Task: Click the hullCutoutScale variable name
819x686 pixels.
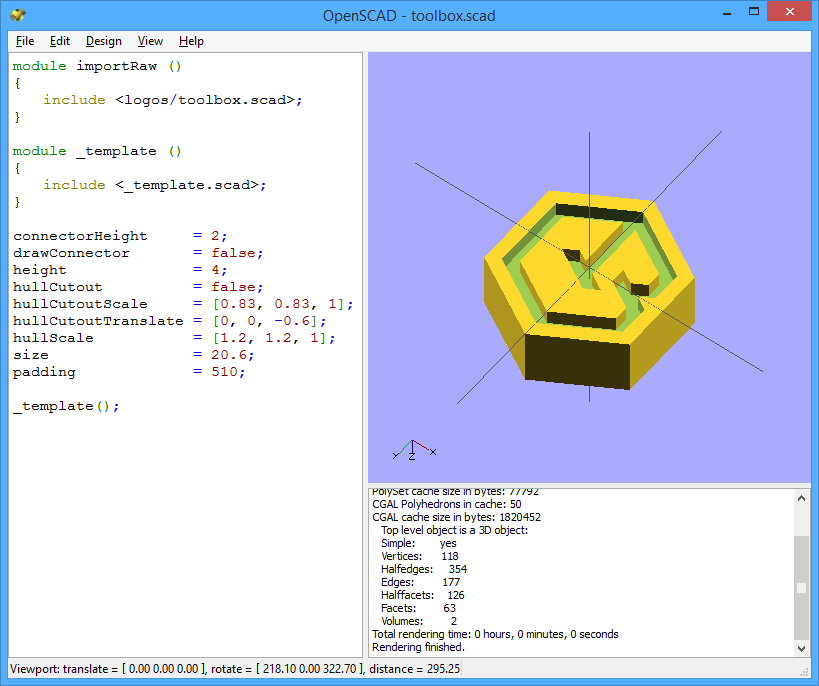Action: point(80,304)
